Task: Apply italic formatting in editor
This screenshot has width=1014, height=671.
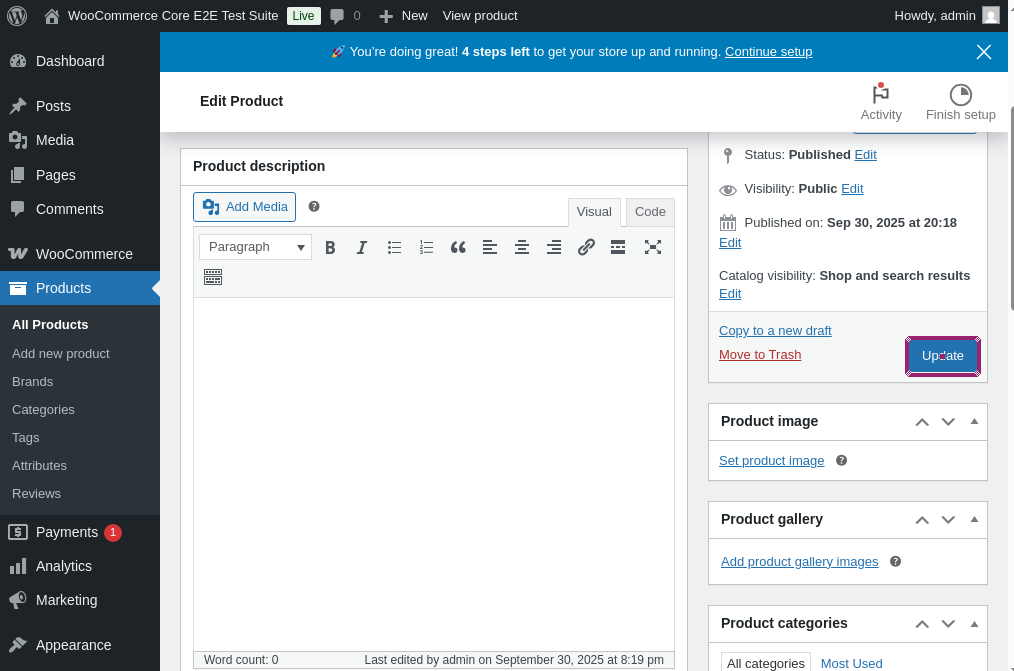Action: coord(362,247)
